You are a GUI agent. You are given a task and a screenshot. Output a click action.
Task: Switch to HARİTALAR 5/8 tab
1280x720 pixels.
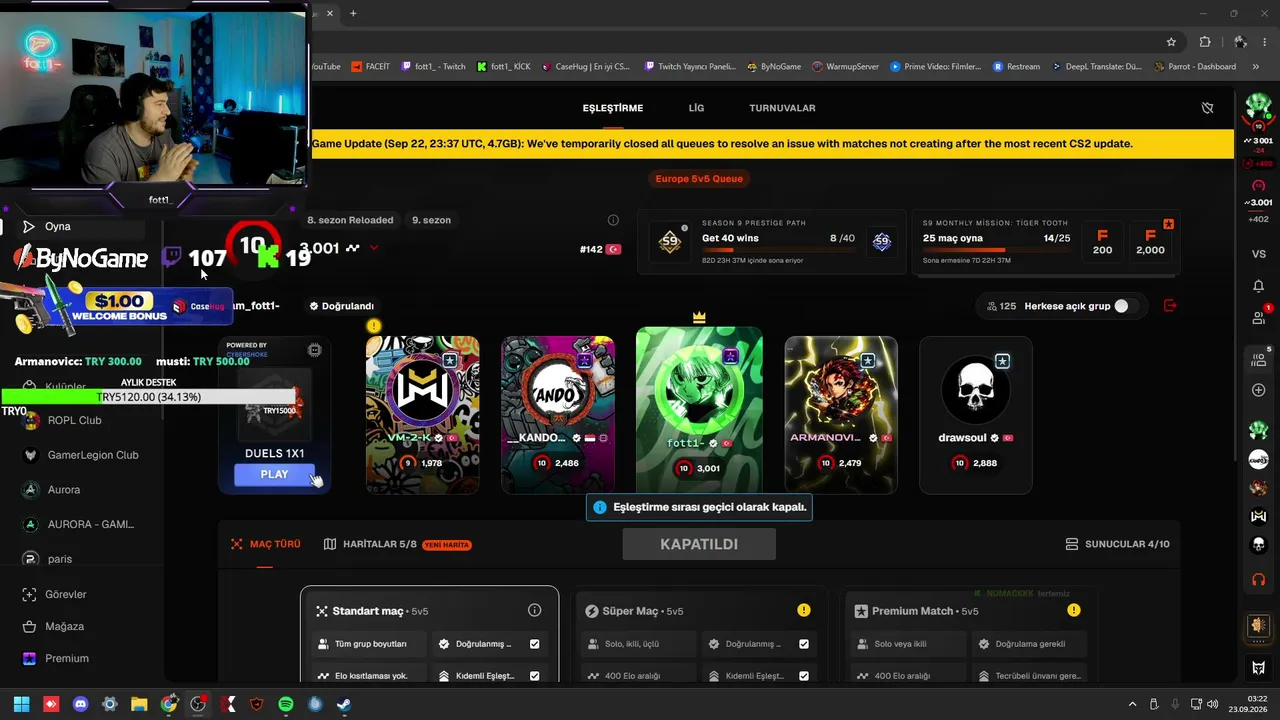point(397,544)
